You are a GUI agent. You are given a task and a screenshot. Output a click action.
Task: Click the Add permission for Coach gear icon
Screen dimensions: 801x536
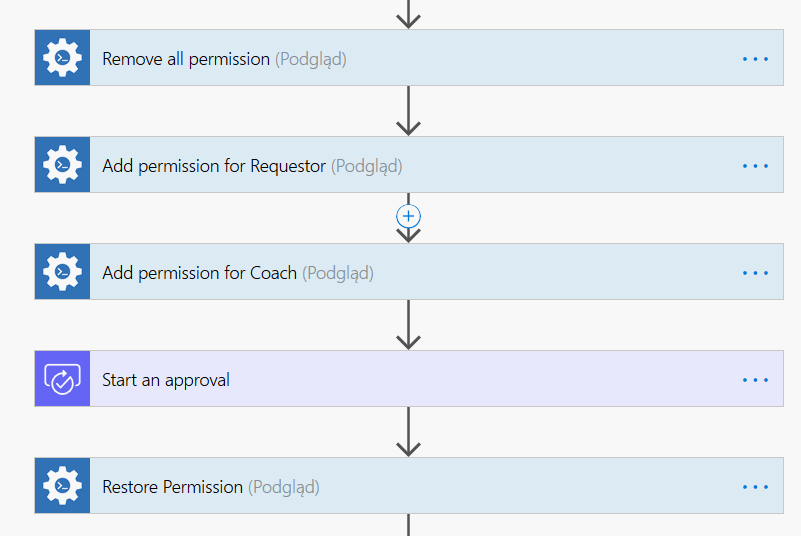pos(62,272)
